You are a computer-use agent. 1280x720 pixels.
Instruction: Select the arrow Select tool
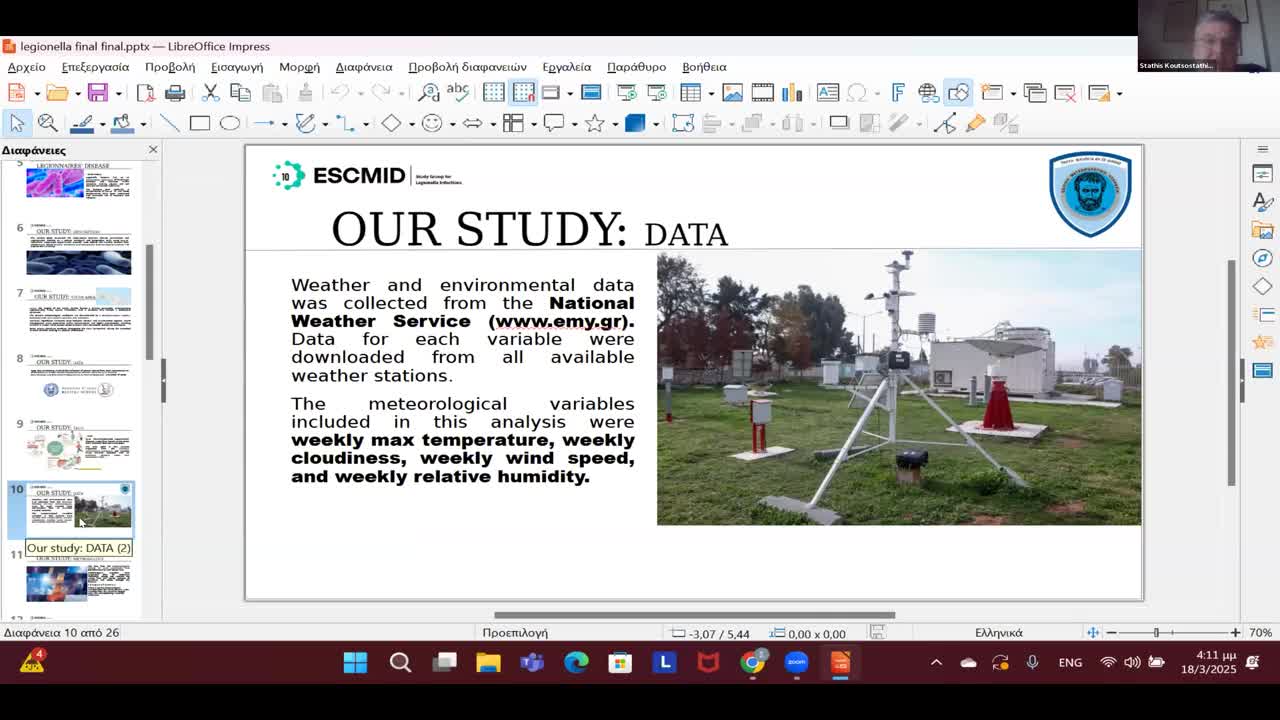click(17, 123)
